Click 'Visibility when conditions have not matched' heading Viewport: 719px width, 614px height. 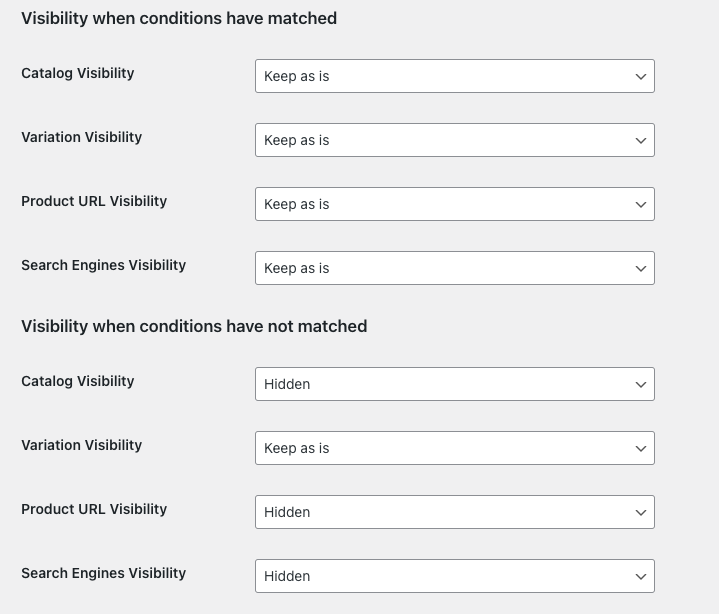click(194, 326)
